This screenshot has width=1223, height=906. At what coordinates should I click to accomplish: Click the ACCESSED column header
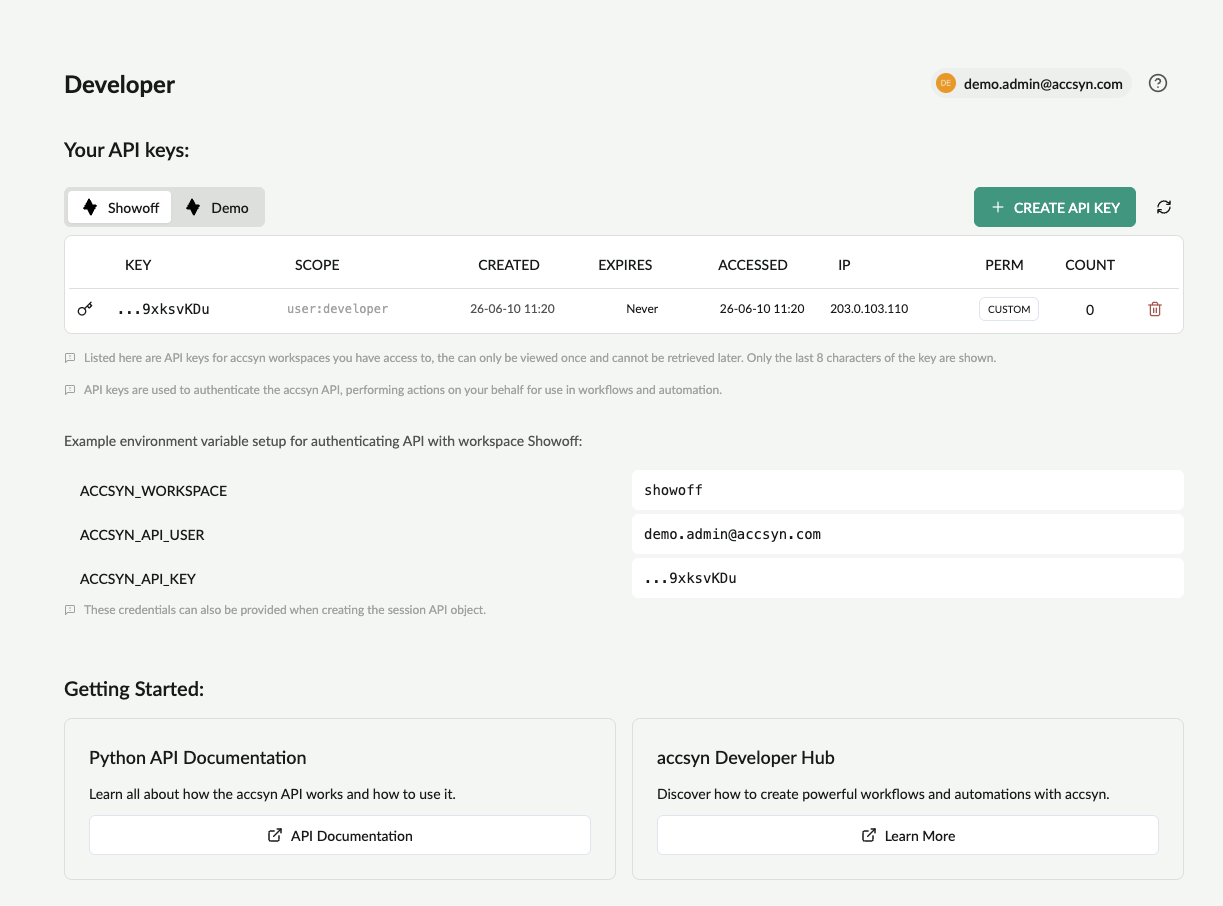753,265
